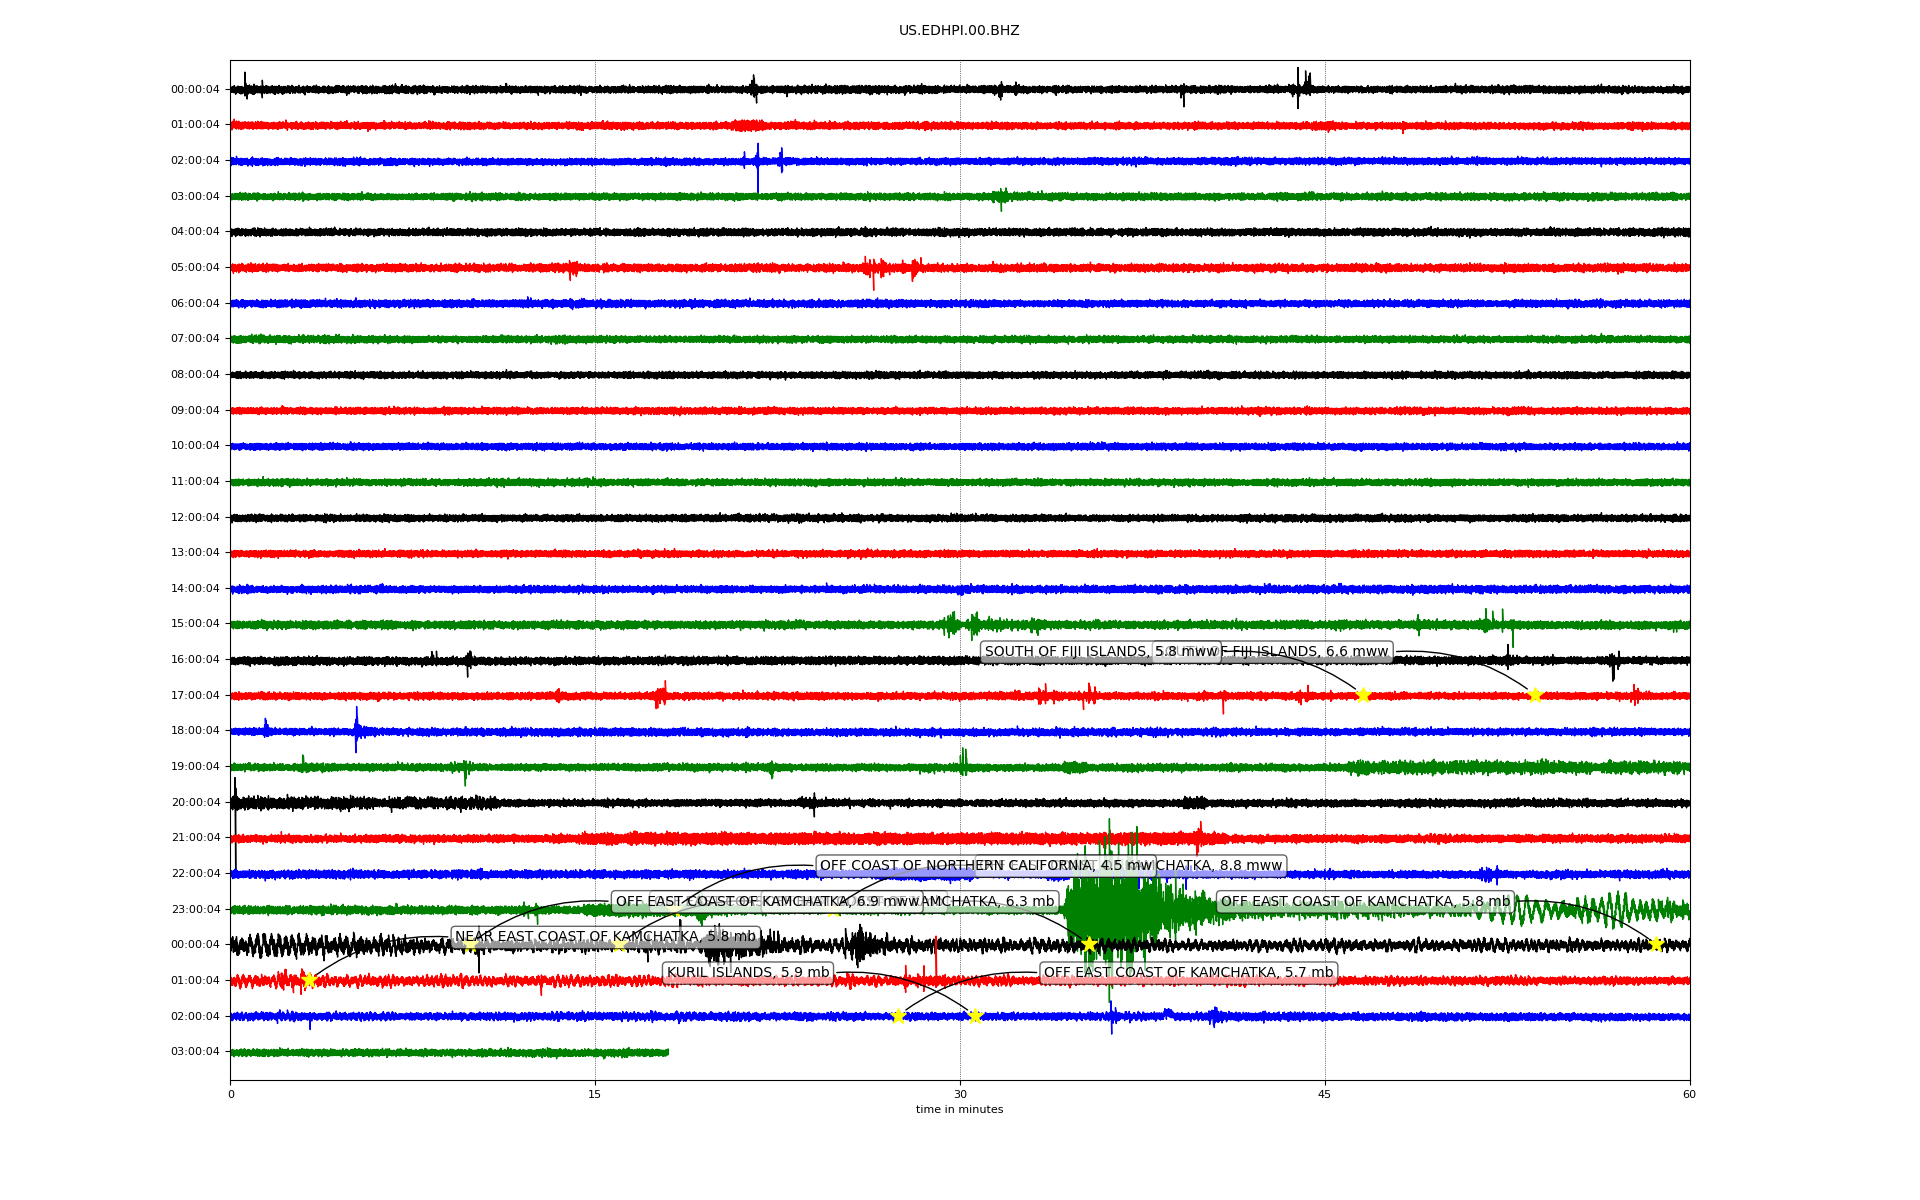The image size is (1920, 1200).
Task: Click the 13:00:04 row label
Action: [195, 553]
